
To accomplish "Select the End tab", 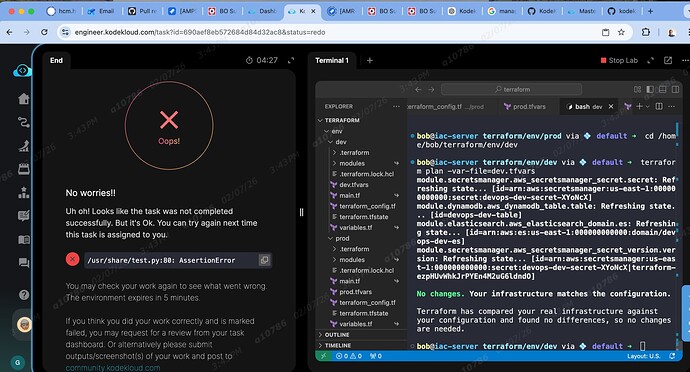I will pyautogui.click(x=56, y=60).
